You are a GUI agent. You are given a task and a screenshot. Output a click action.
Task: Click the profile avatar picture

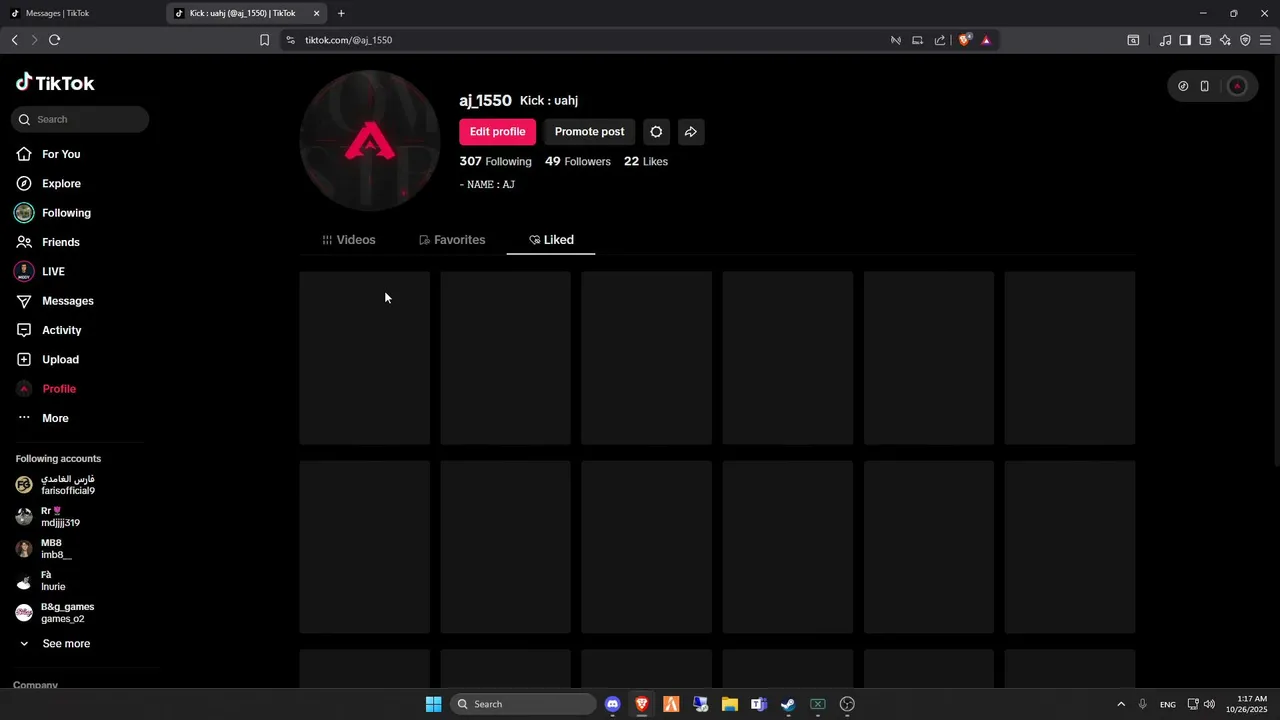(370, 141)
